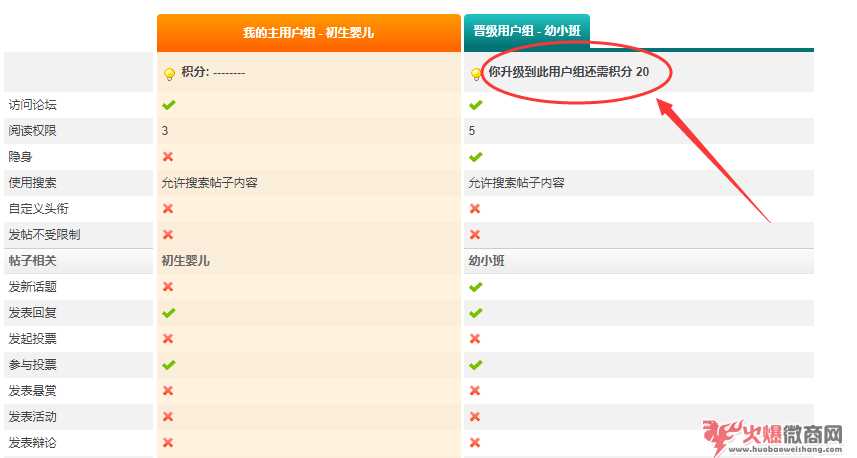Click the 发起投票 row label
857x458 pixels.
point(32,339)
